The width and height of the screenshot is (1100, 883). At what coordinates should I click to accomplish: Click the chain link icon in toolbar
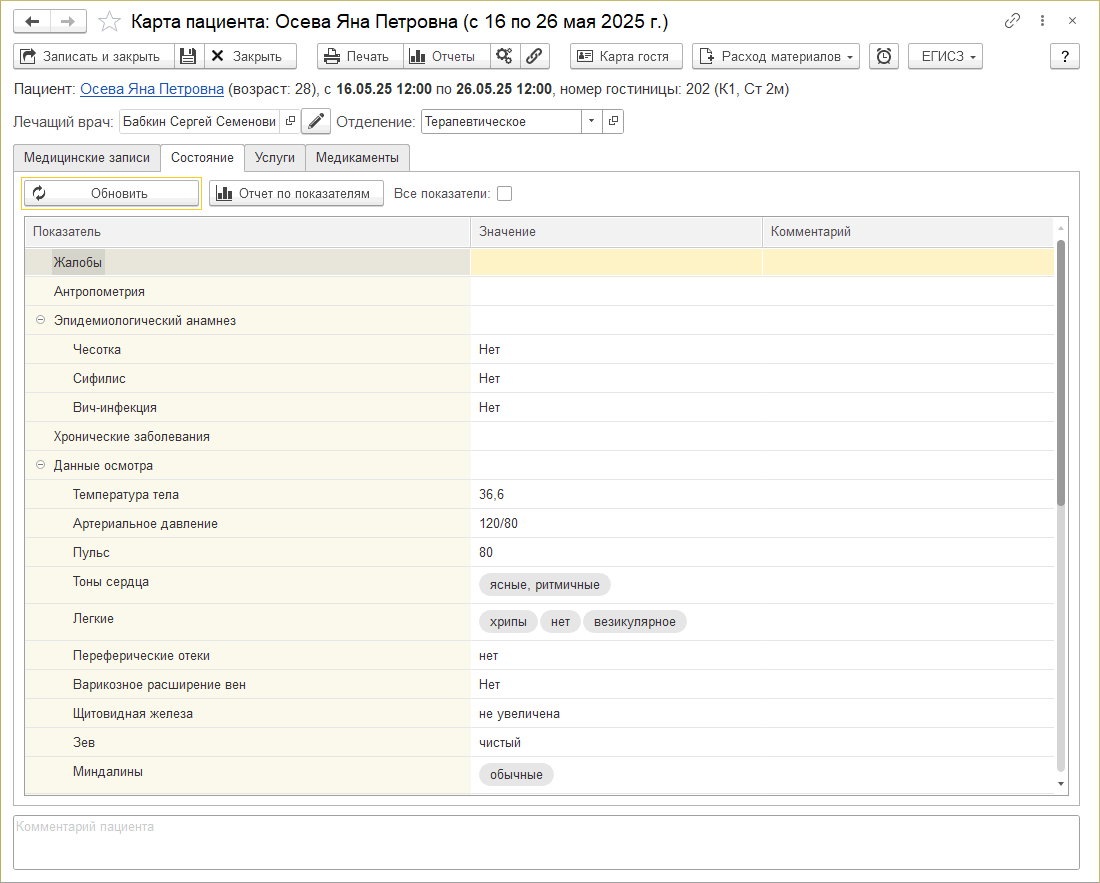point(535,56)
